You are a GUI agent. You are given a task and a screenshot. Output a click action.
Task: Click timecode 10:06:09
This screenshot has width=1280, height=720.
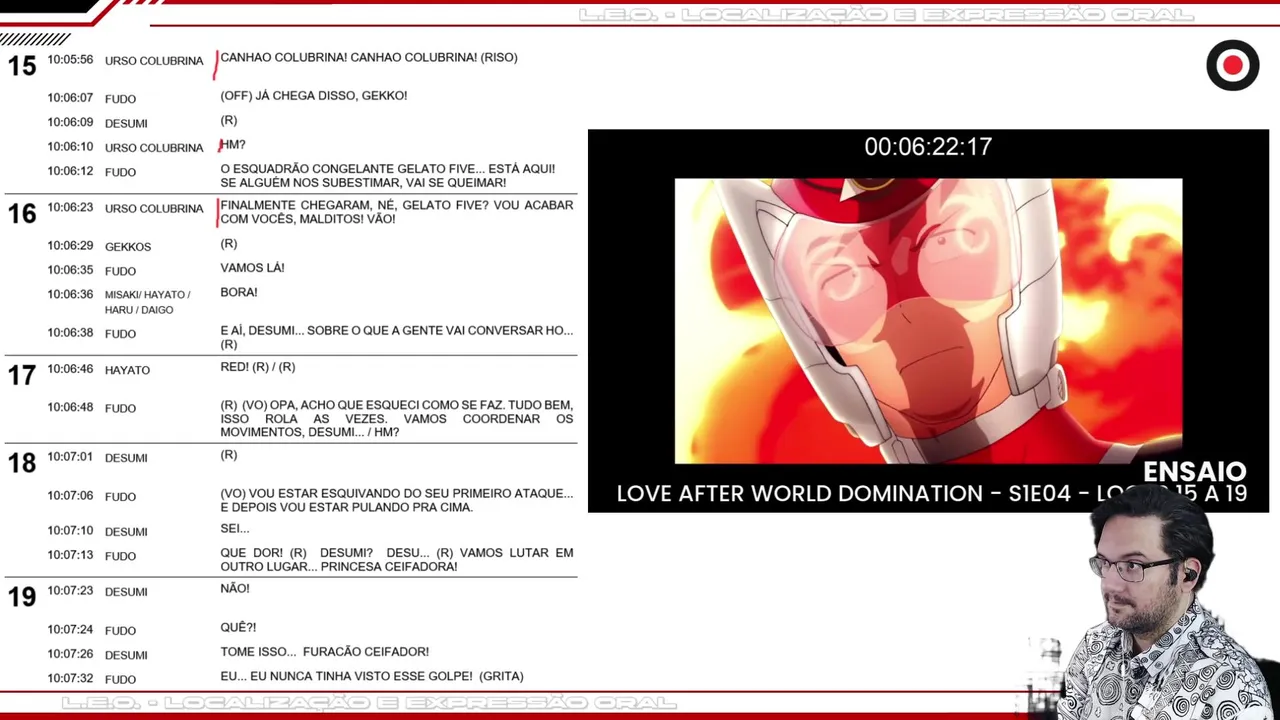pos(70,122)
